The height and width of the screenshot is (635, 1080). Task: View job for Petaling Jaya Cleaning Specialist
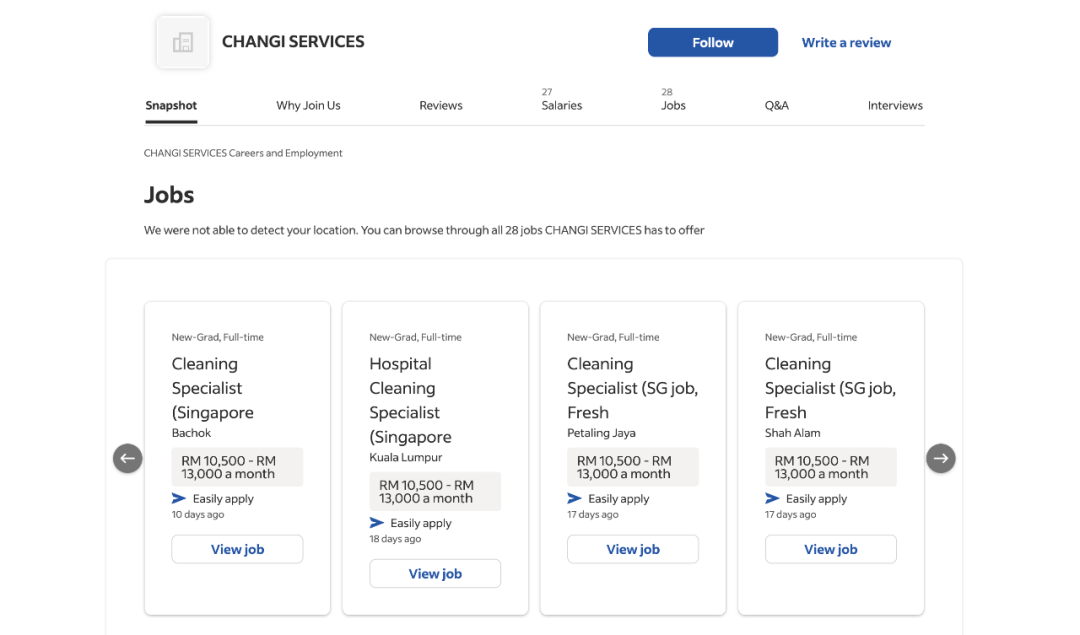click(632, 549)
